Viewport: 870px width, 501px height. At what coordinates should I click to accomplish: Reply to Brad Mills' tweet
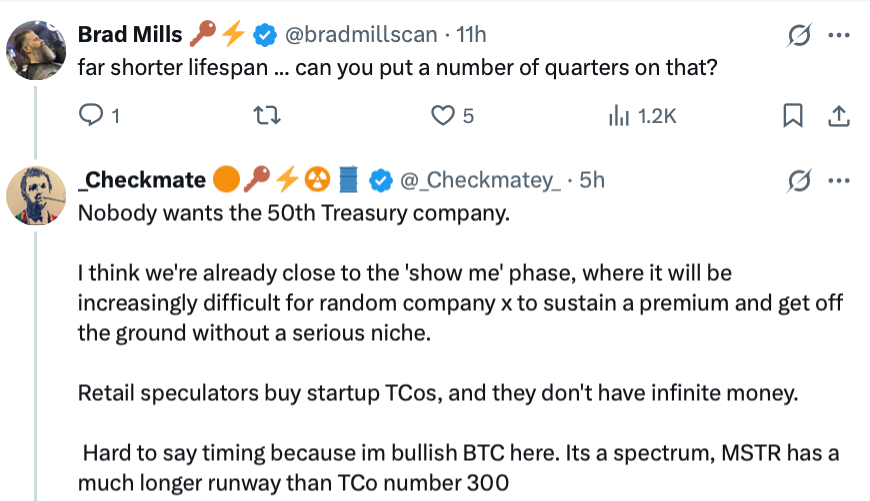pyautogui.click(x=91, y=116)
